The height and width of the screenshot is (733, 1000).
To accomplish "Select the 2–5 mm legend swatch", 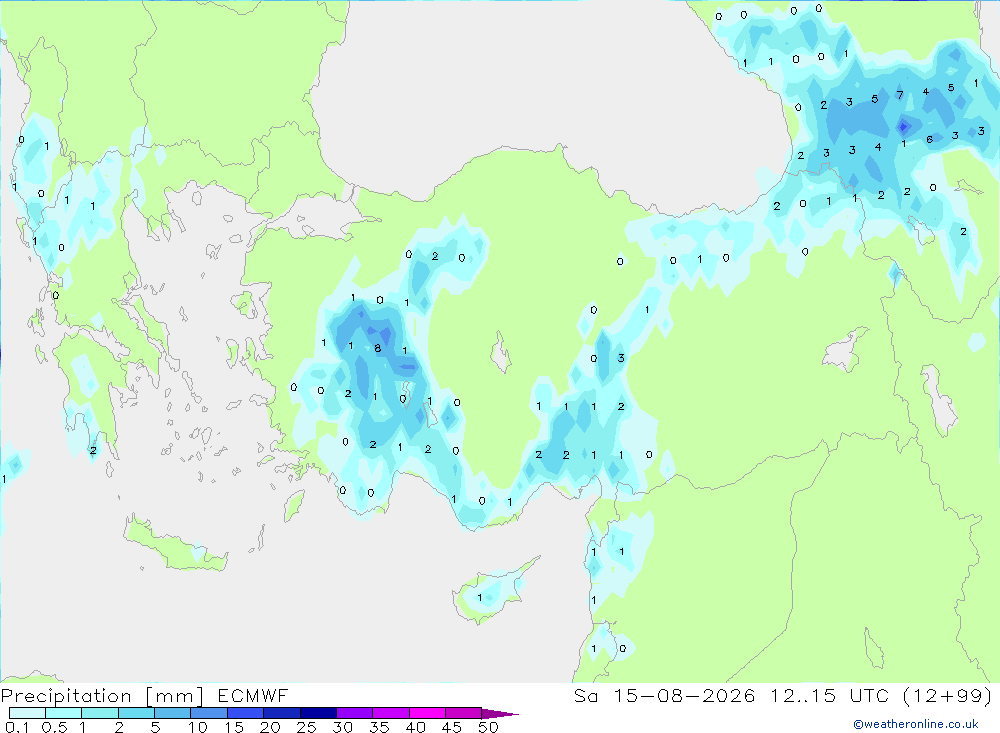I will point(136,713).
